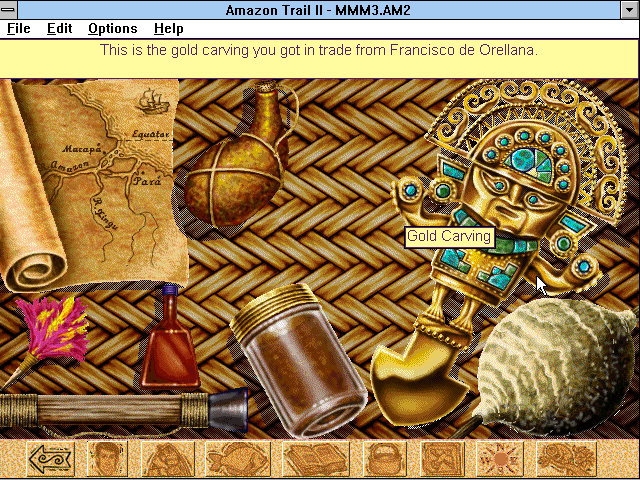Select the large striped seashell
Image resolution: width=640 pixels, height=480 pixels.
[x=557, y=367]
